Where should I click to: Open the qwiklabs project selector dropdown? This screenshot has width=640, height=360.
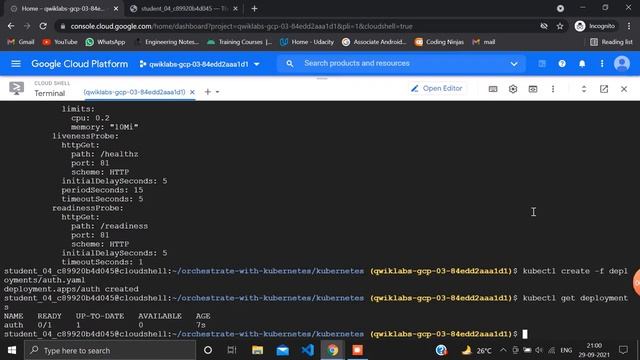(x=199, y=64)
